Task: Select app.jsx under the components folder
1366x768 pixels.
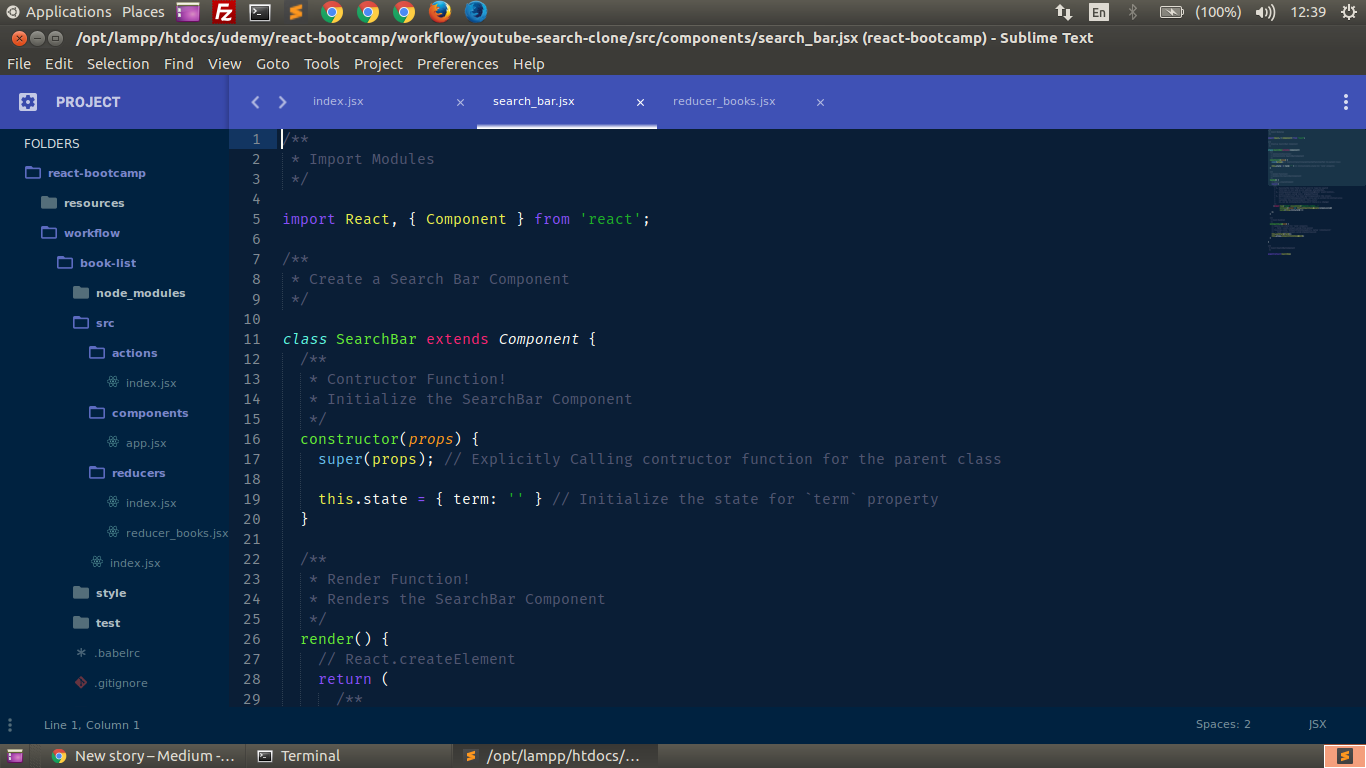Action: (144, 442)
